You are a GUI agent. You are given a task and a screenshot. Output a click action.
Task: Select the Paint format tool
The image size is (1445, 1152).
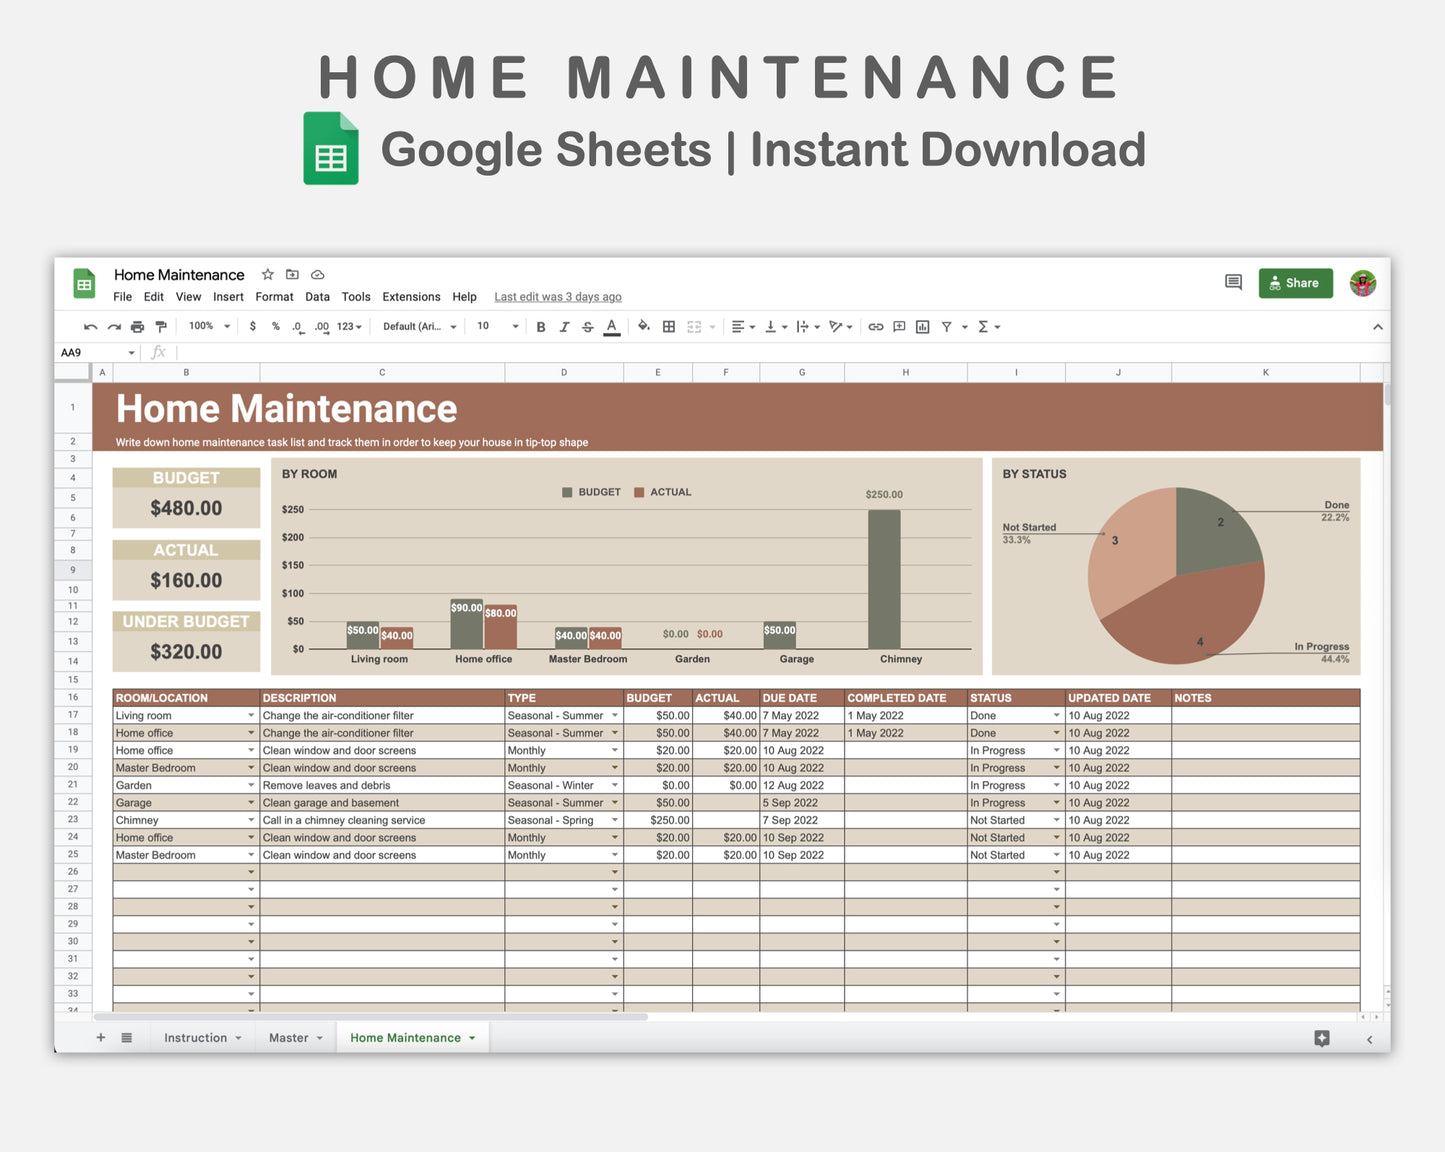click(161, 326)
